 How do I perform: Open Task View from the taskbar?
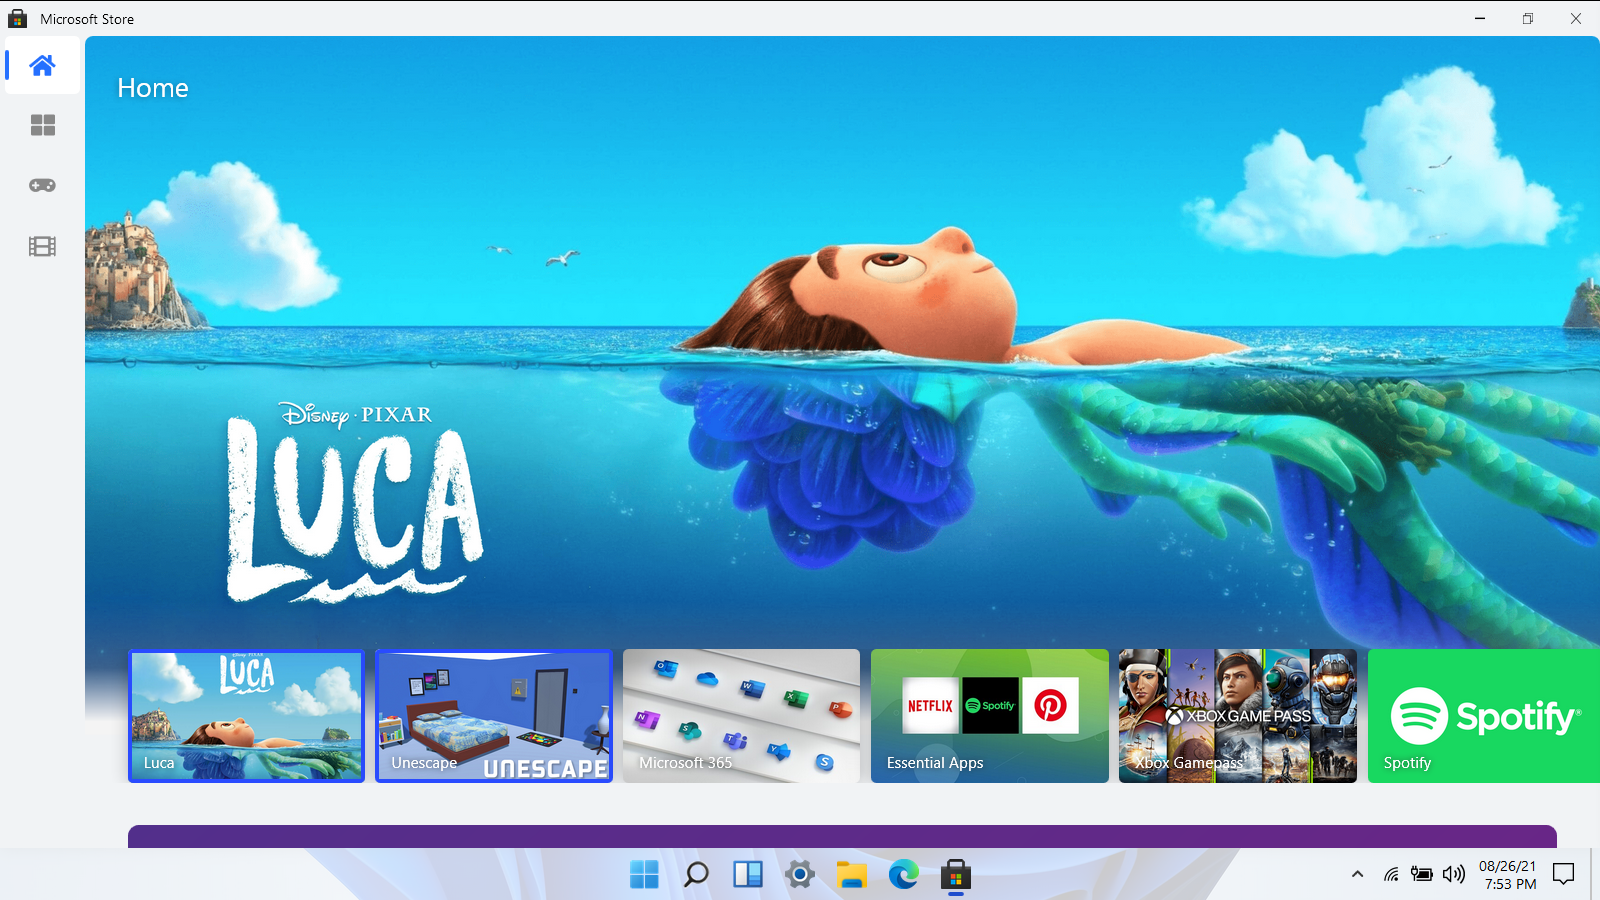pyautogui.click(x=748, y=875)
